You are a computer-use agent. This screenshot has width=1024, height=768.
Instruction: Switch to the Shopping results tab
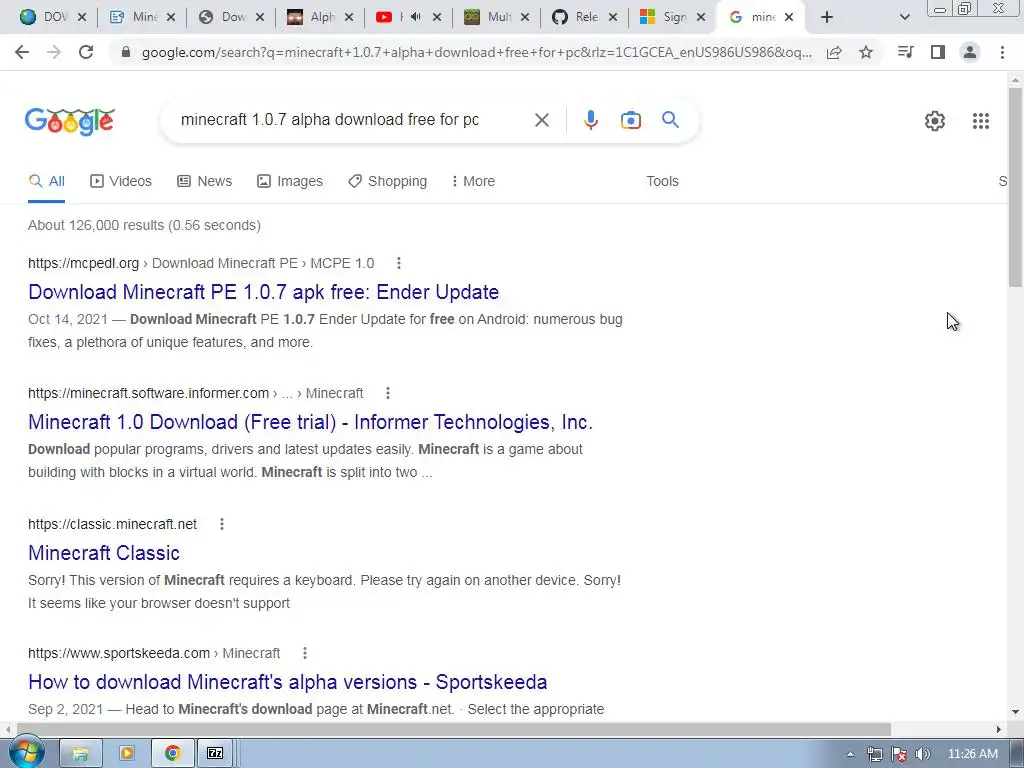(387, 181)
